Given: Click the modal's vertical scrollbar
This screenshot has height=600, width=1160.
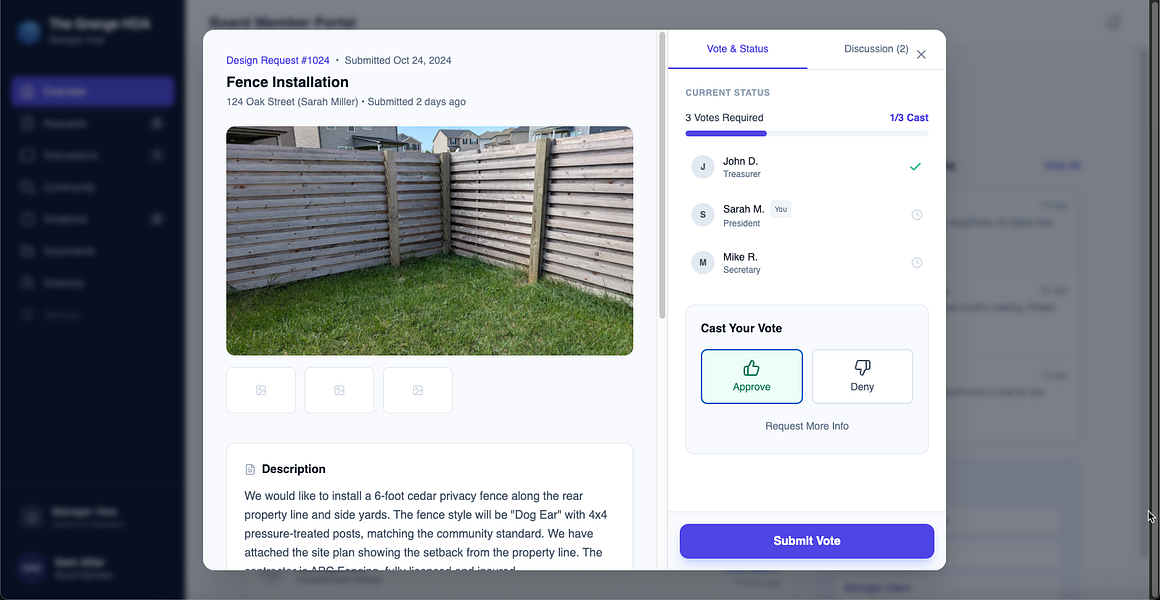Looking at the screenshot, I should pyautogui.click(x=662, y=176).
